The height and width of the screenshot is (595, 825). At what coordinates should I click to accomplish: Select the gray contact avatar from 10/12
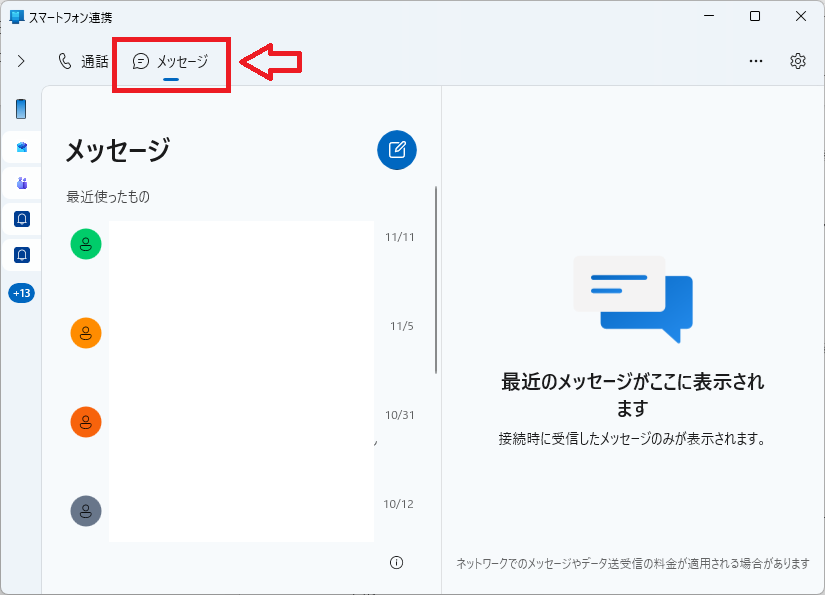(x=85, y=510)
